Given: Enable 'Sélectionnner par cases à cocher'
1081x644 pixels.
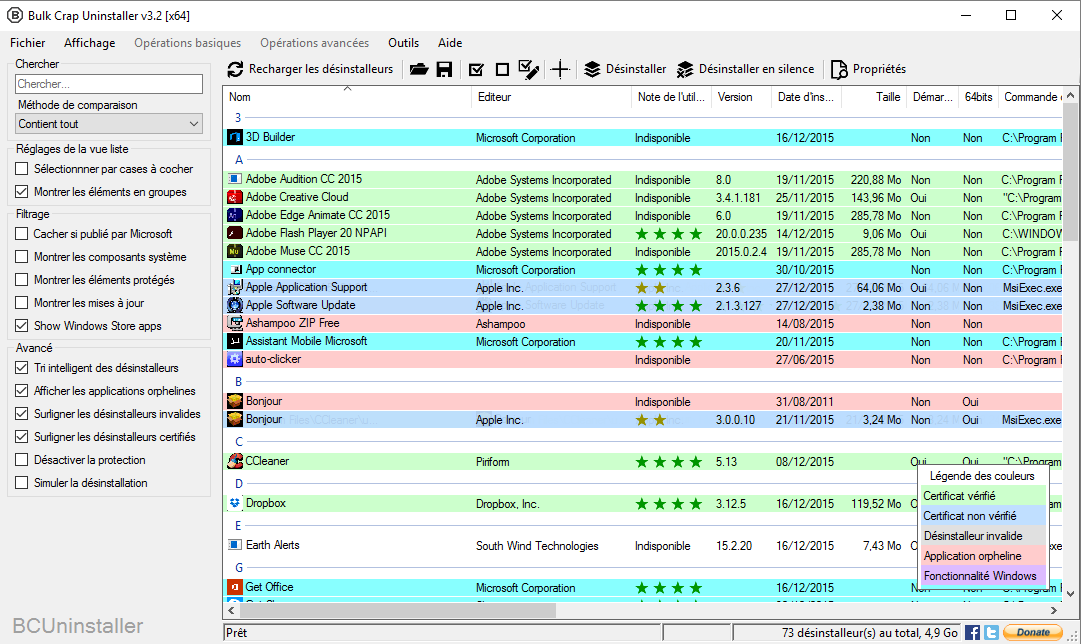Looking at the screenshot, I should [x=22, y=169].
